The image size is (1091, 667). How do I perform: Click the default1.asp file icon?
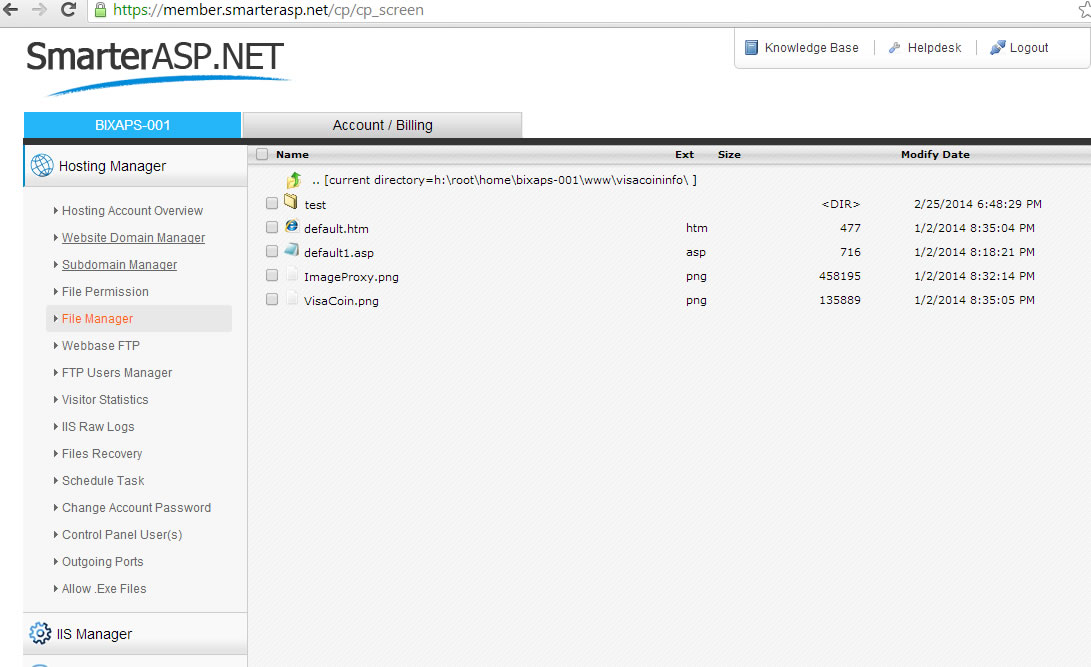coord(292,250)
